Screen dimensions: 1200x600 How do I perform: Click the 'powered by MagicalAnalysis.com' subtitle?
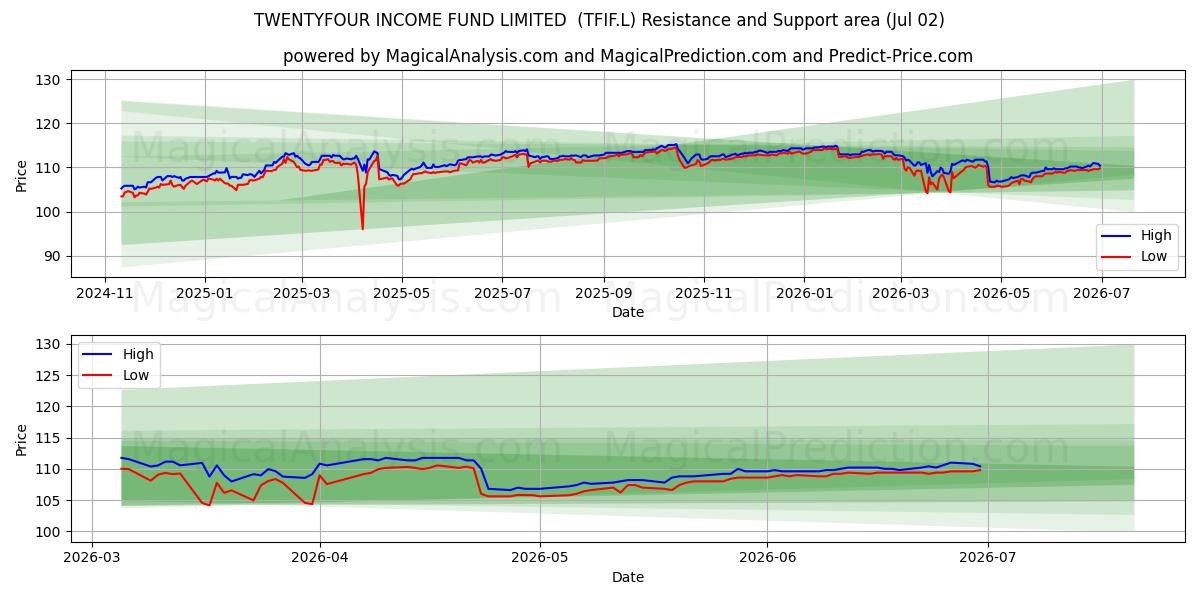click(x=628, y=56)
